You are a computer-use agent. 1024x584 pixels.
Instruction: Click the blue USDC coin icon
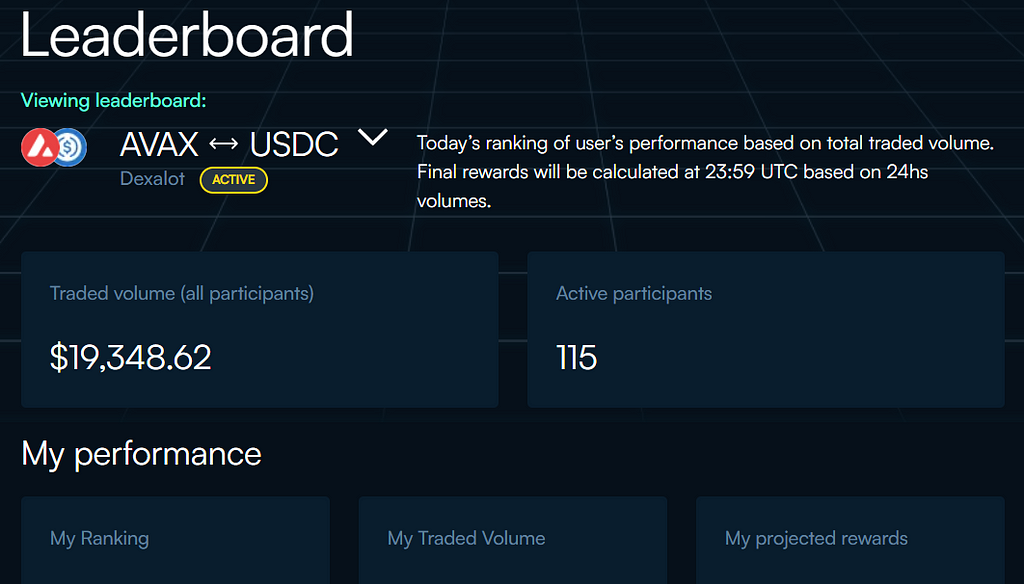point(71,148)
